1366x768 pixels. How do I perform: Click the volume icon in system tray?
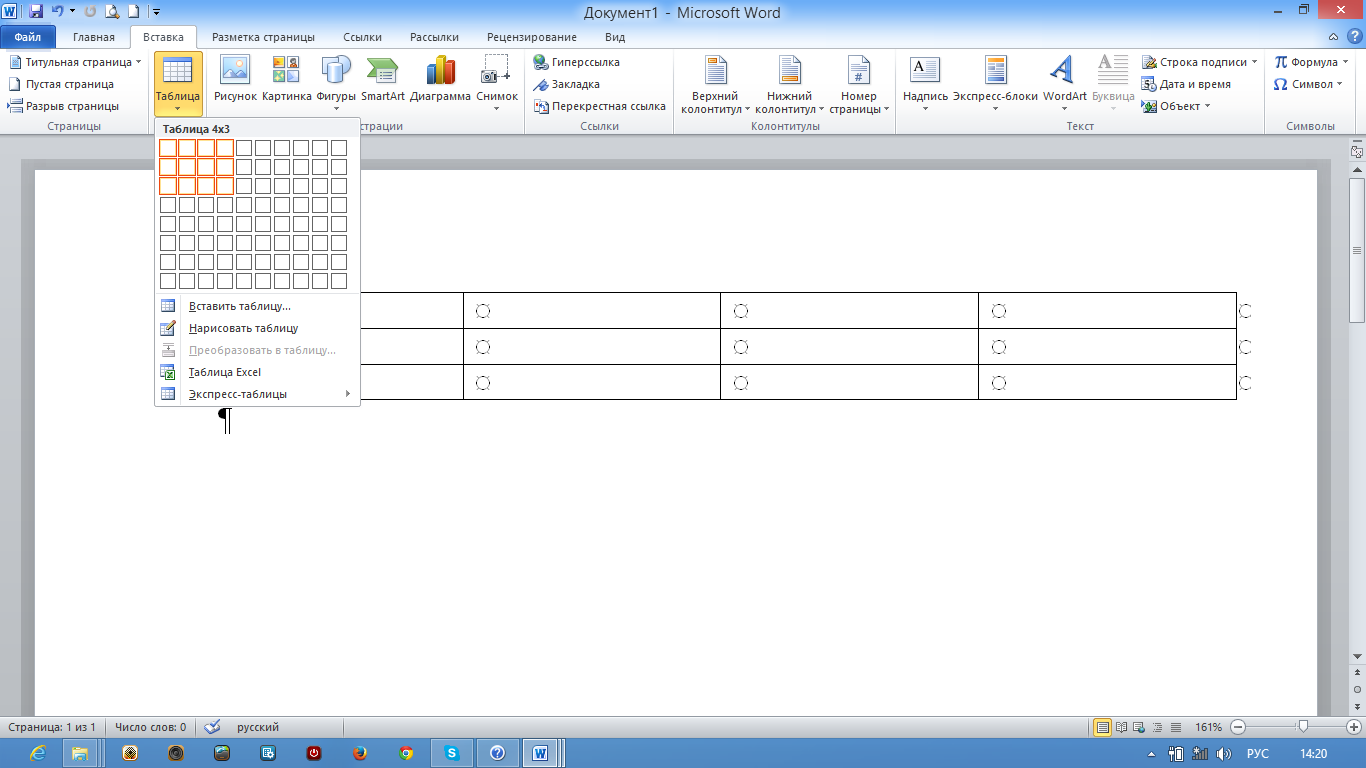1224,753
